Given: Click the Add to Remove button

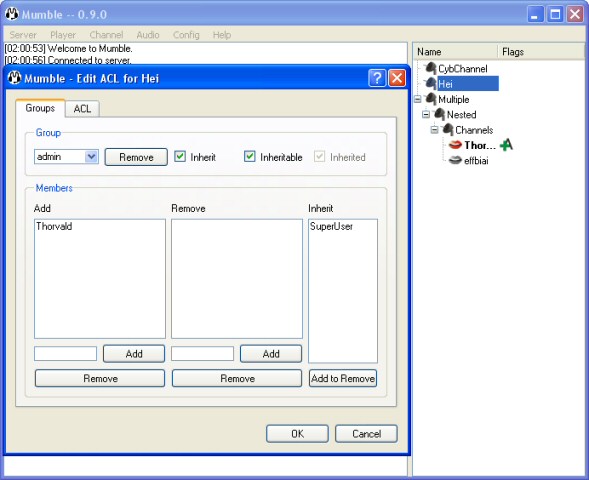Looking at the screenshot, I should pos(343,378).
